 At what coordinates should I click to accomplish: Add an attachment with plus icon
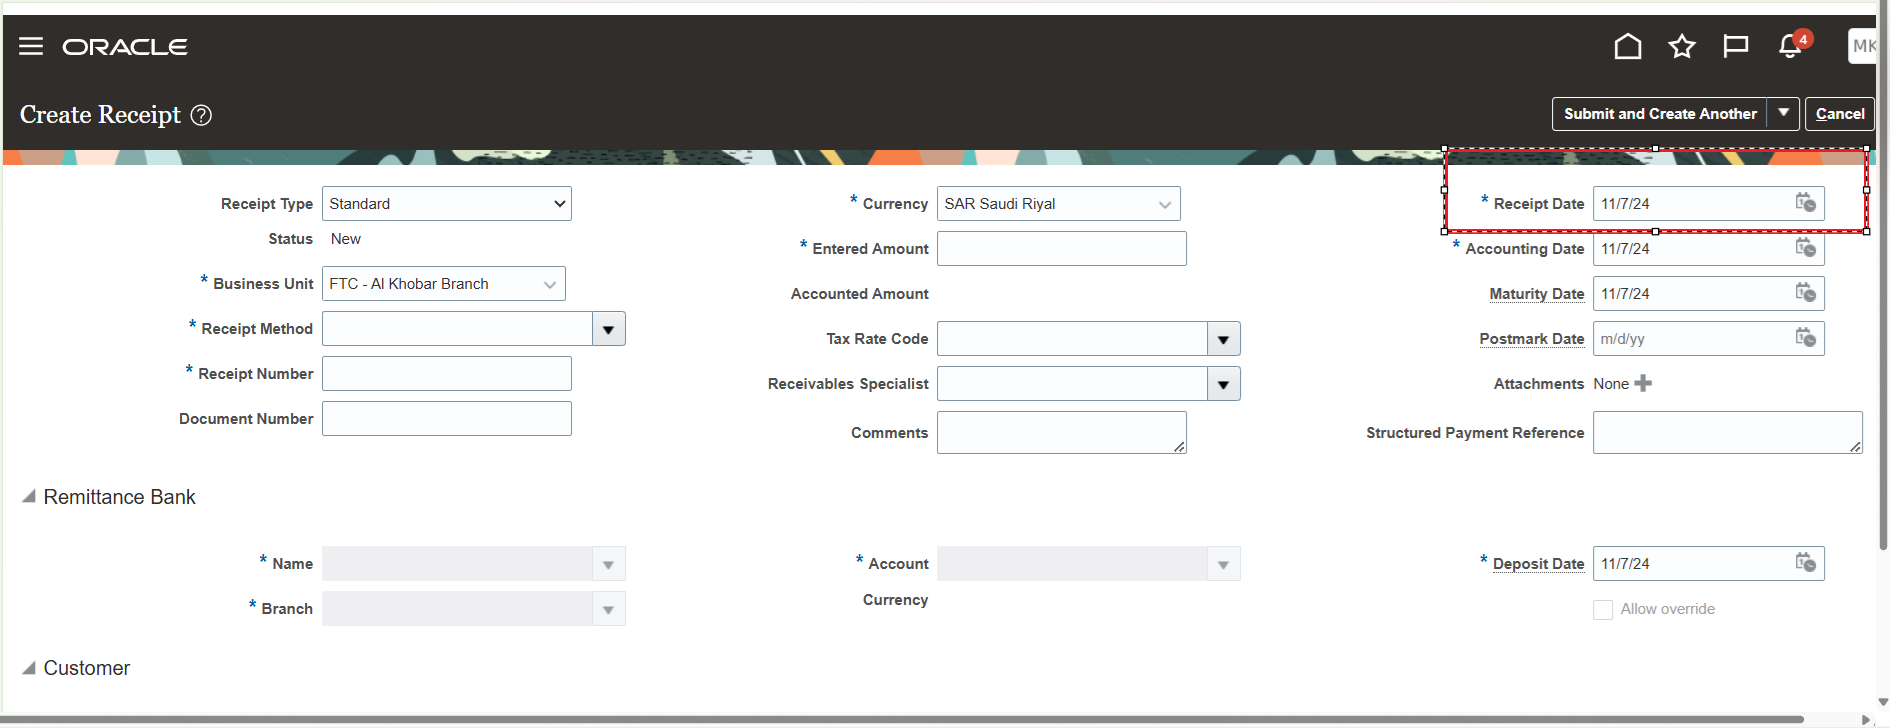(1643, 383)
